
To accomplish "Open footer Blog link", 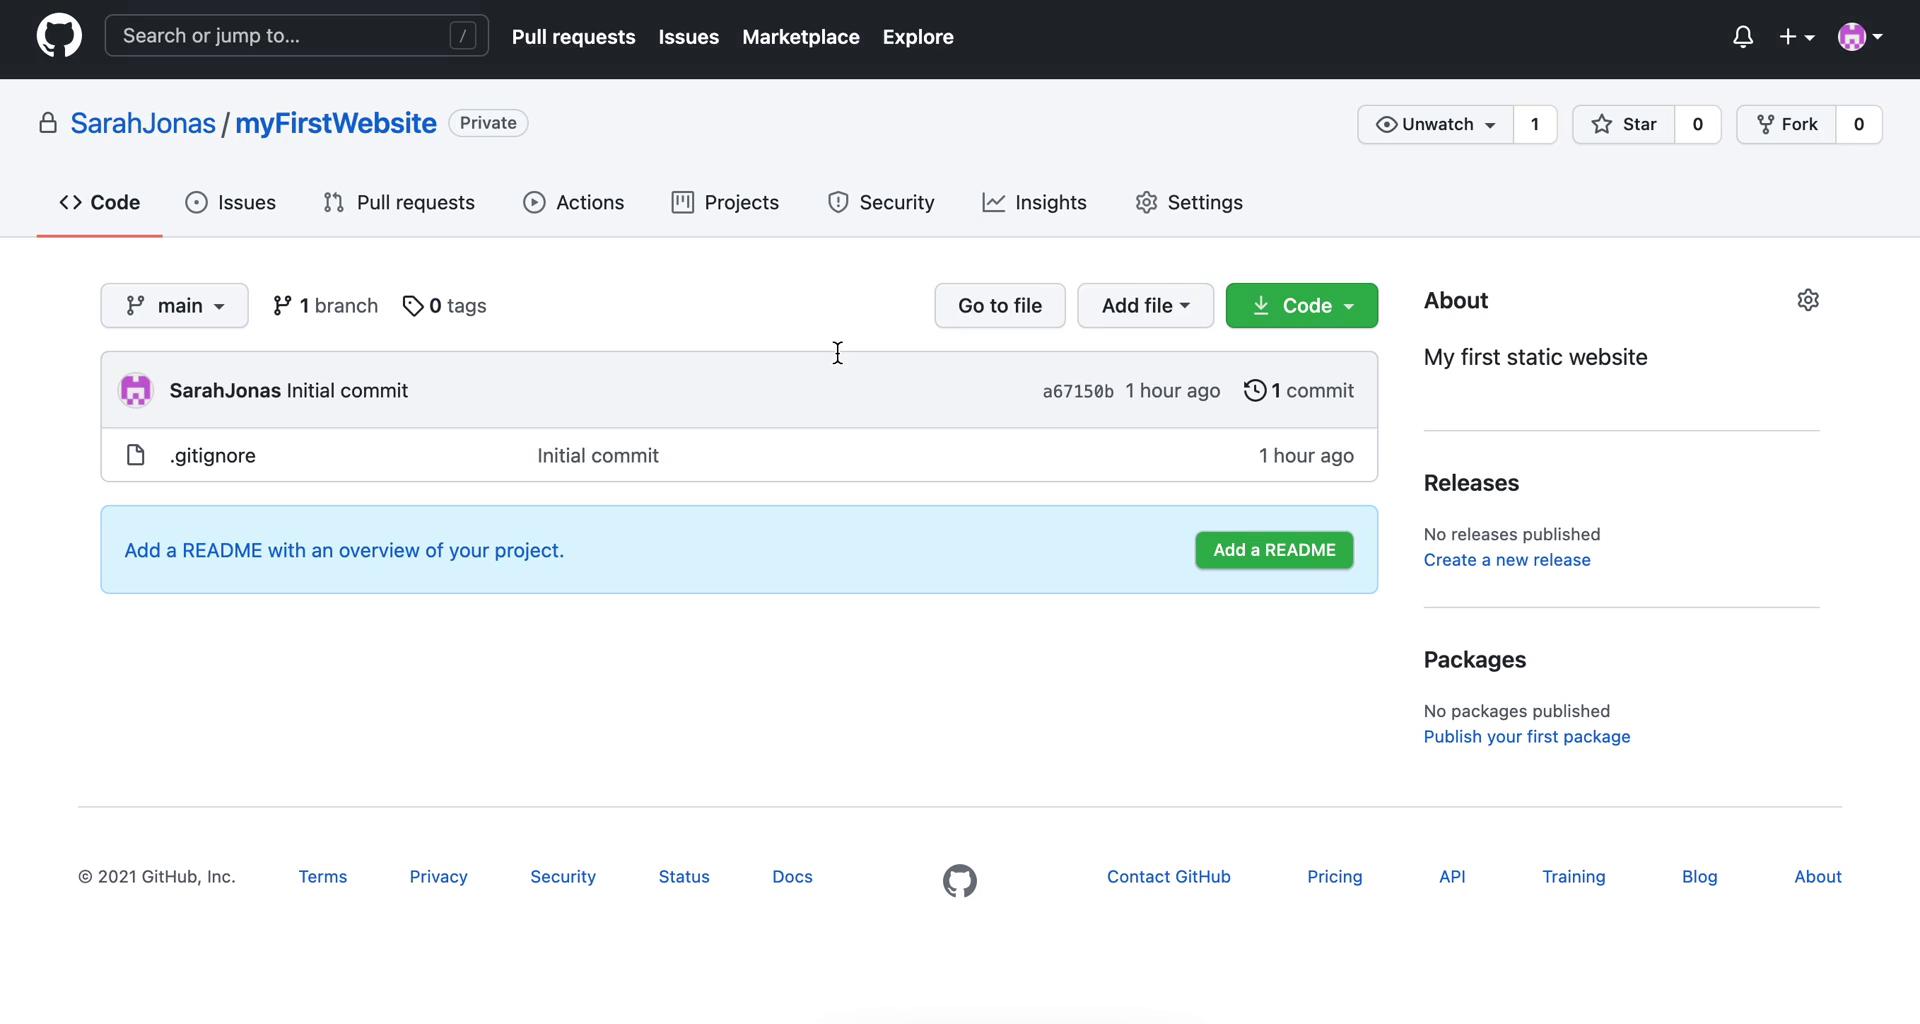I will click(1700, 876).
